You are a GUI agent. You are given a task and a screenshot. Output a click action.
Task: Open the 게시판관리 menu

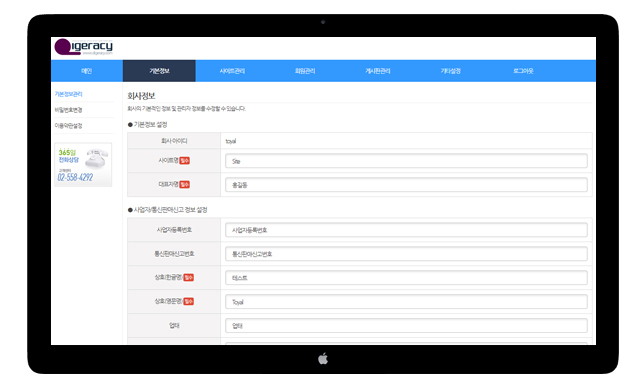(x=377, y=71)
